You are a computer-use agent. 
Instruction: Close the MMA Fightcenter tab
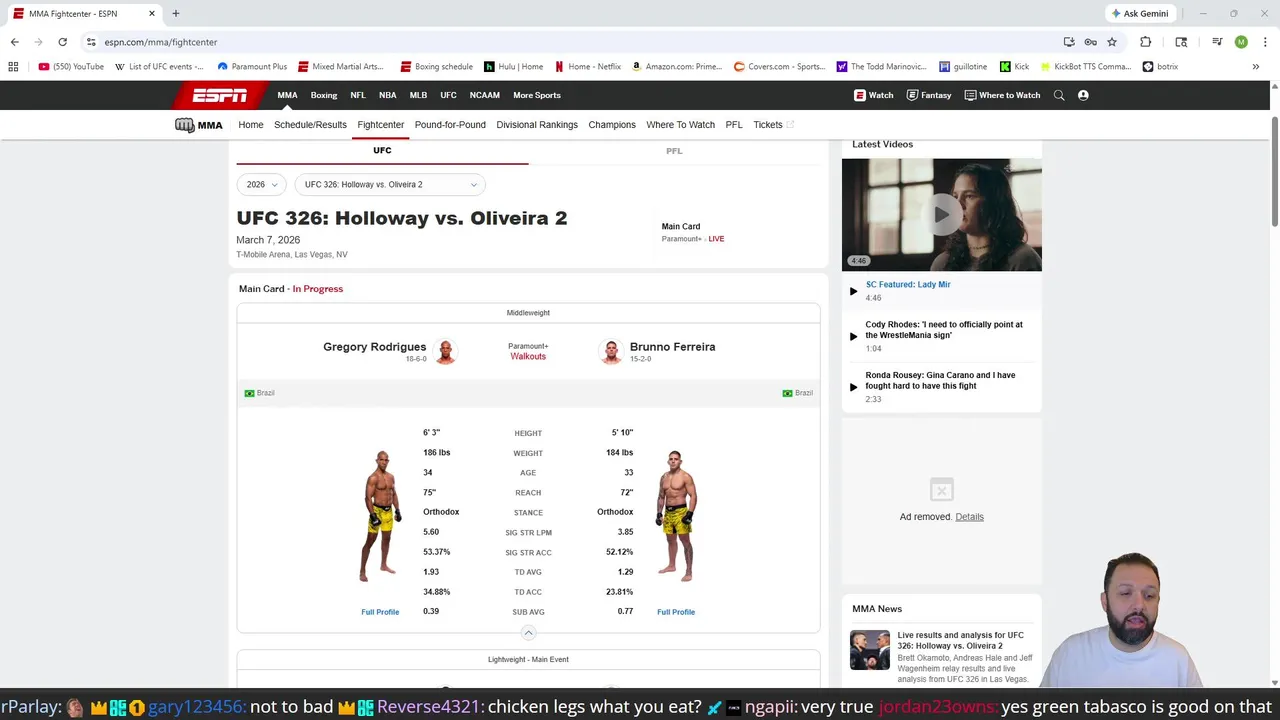pos(152,14)
